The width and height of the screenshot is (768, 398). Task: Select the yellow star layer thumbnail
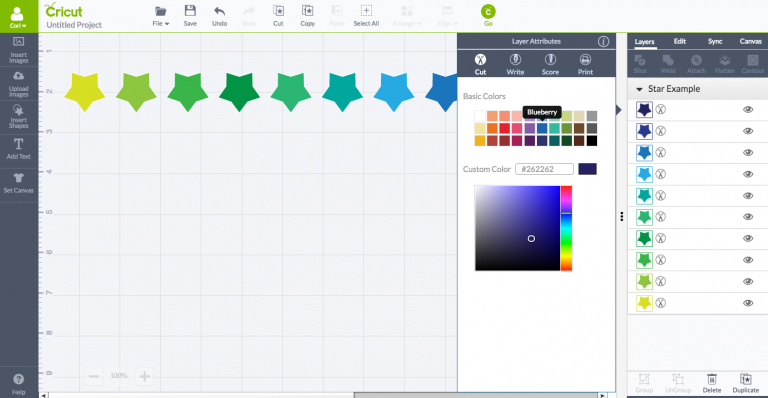644,303
